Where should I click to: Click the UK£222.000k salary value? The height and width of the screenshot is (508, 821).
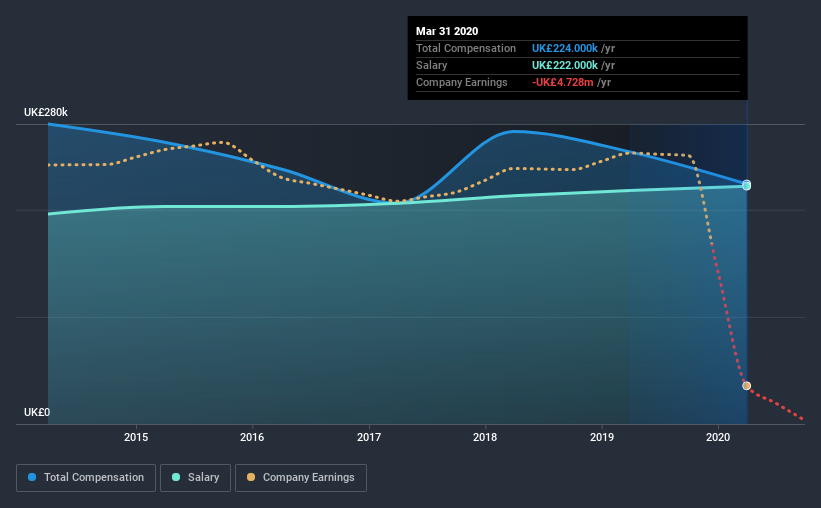564,65
